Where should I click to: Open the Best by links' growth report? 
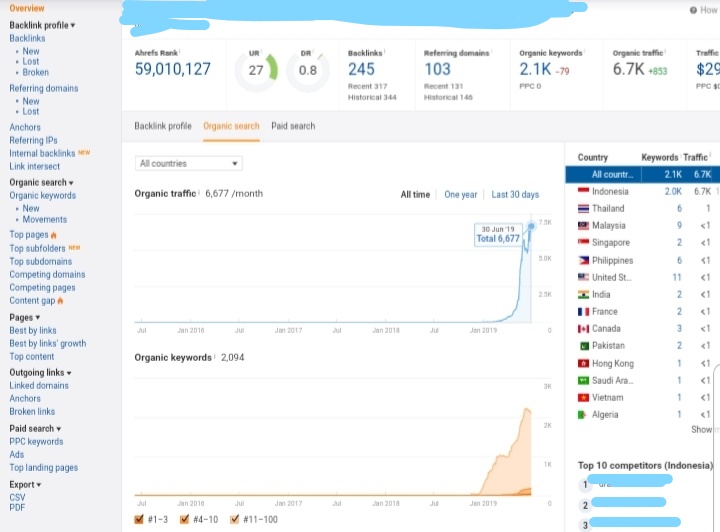[x=48, y=343]
